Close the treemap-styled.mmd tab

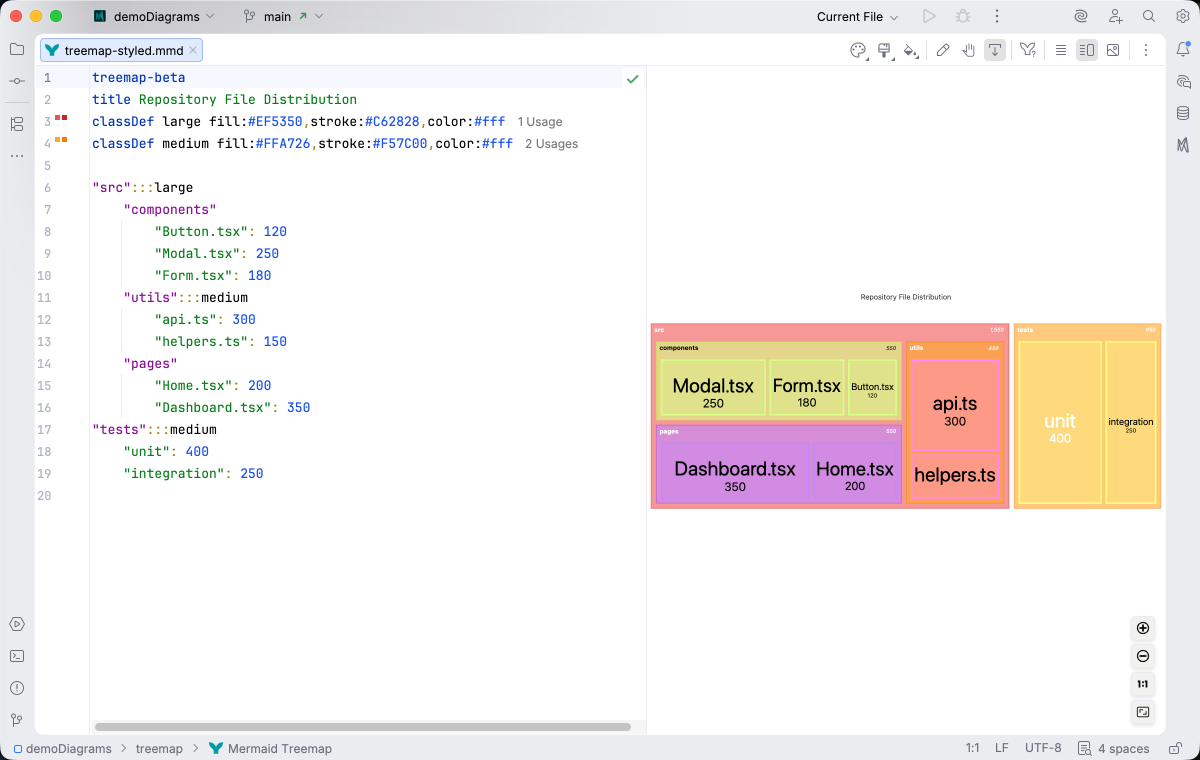(194, 50)
